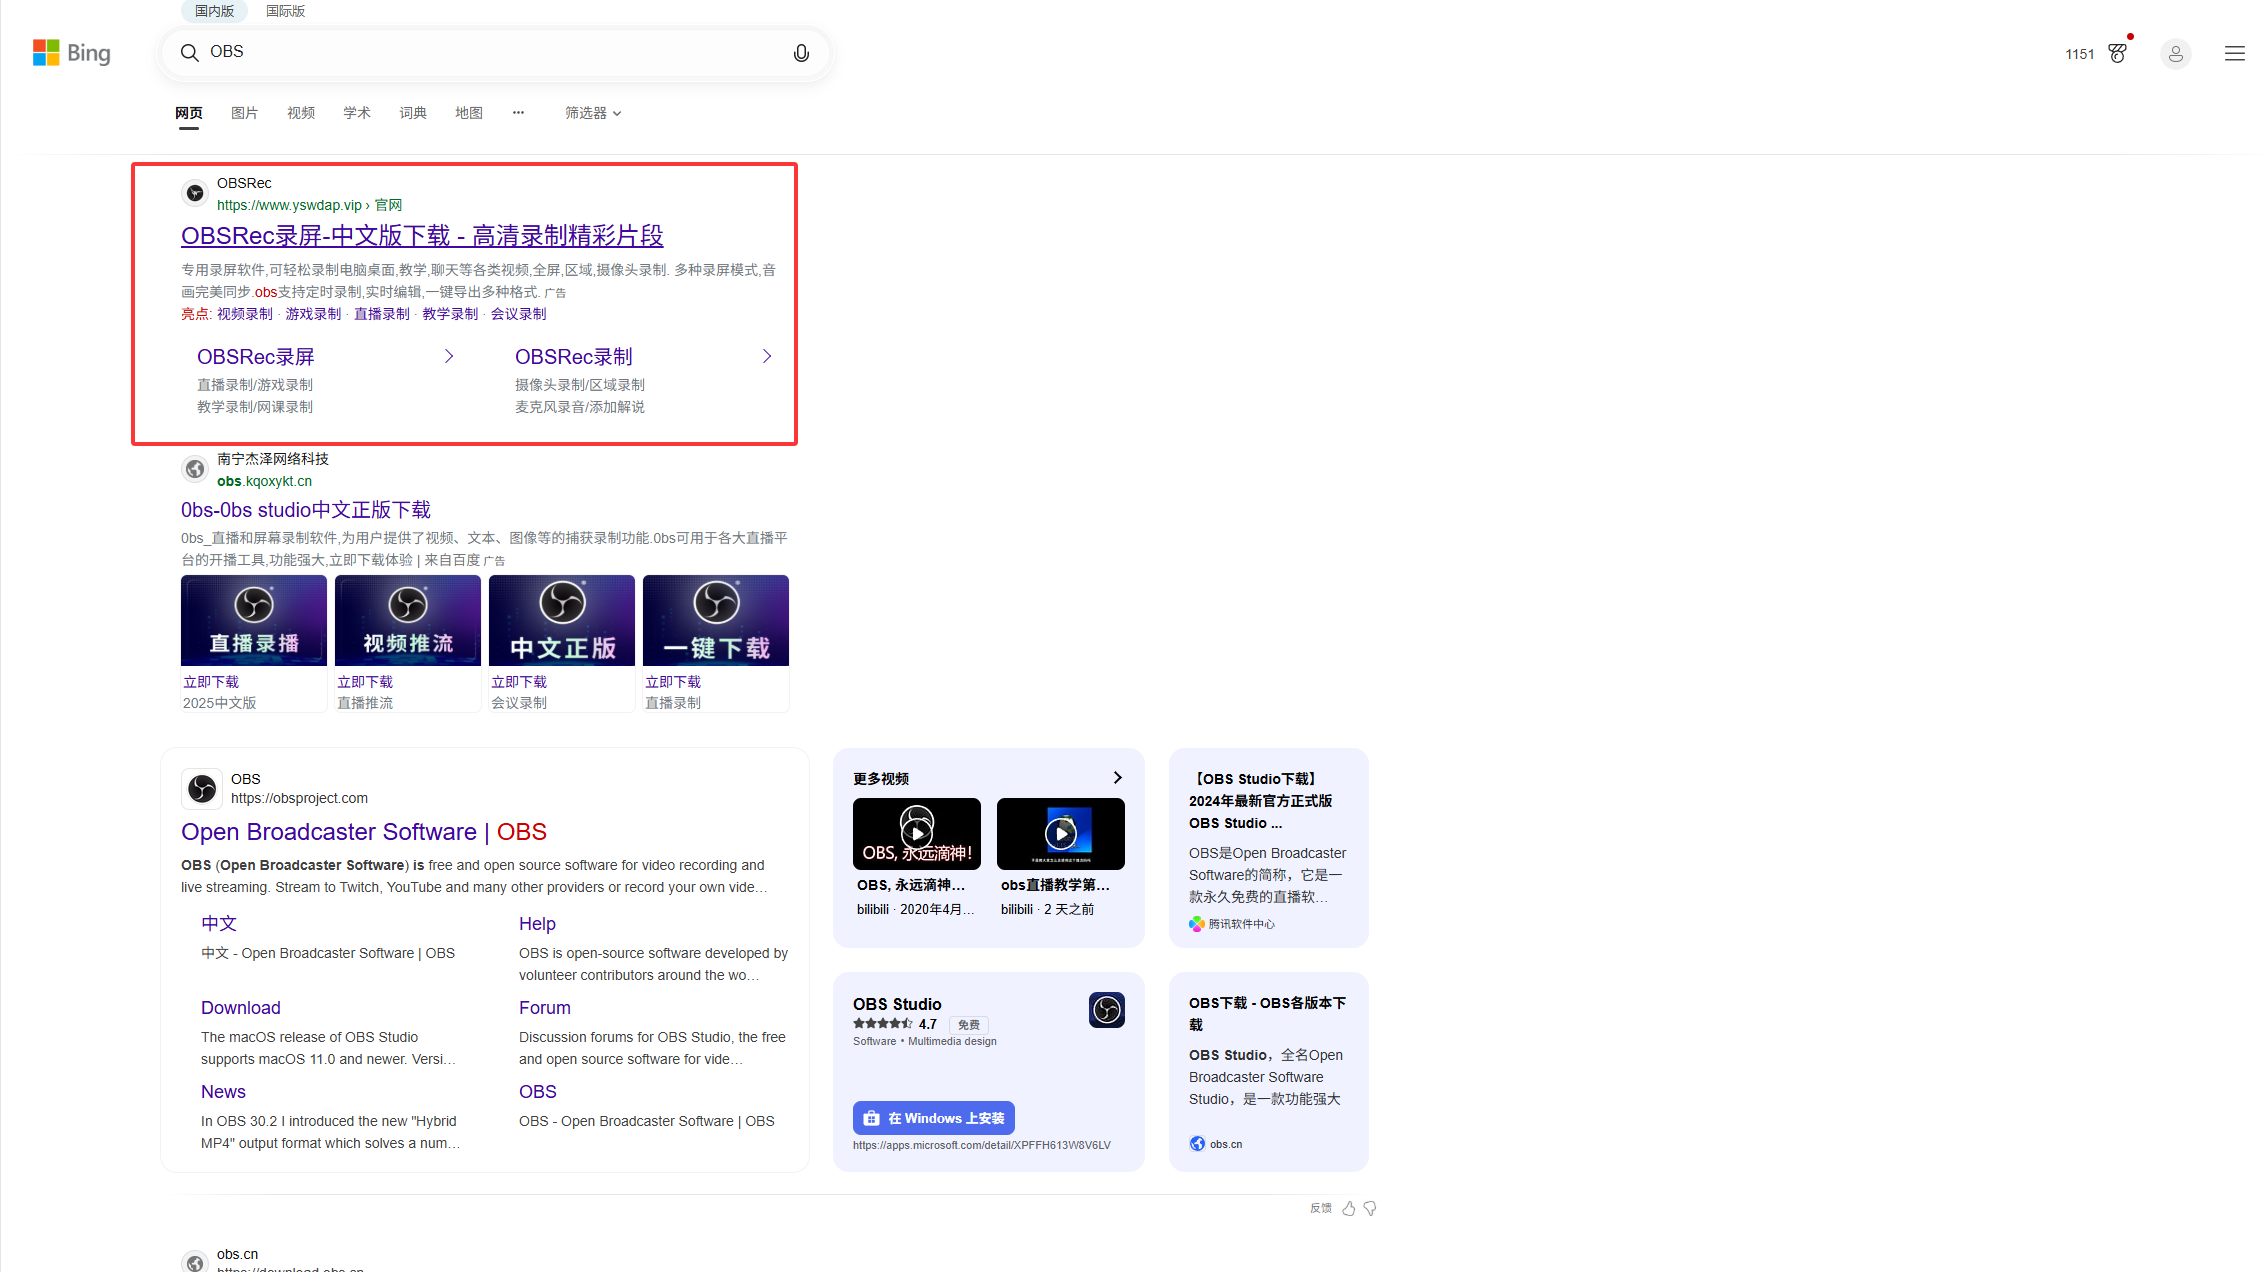Play the 'OBS, 永远滴神' video
This screenshot has height=1272, width=2263.
click(916, 834)
